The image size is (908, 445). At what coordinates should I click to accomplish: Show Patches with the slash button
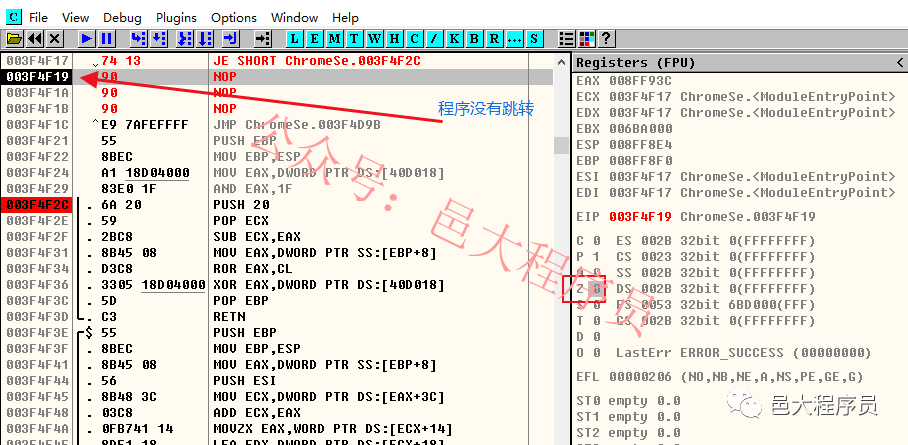434,39
